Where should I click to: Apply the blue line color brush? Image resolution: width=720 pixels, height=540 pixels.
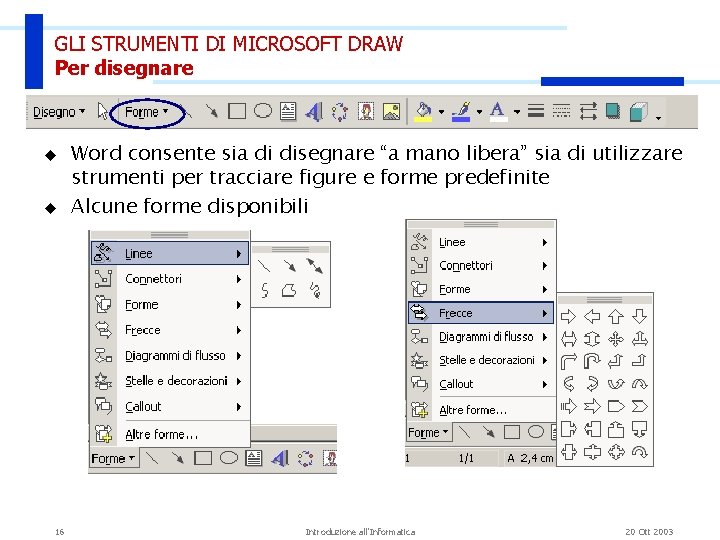[x=461, y=112]
